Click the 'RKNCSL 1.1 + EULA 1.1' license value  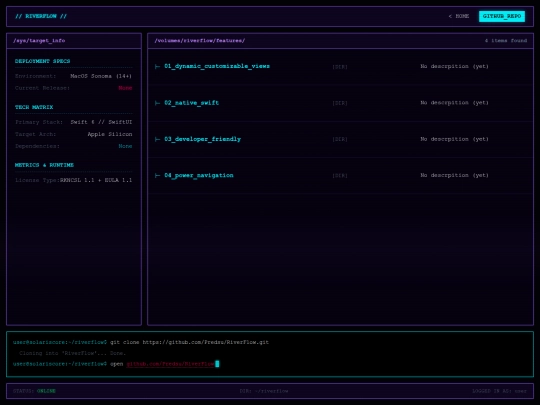[x=96, y=180]
